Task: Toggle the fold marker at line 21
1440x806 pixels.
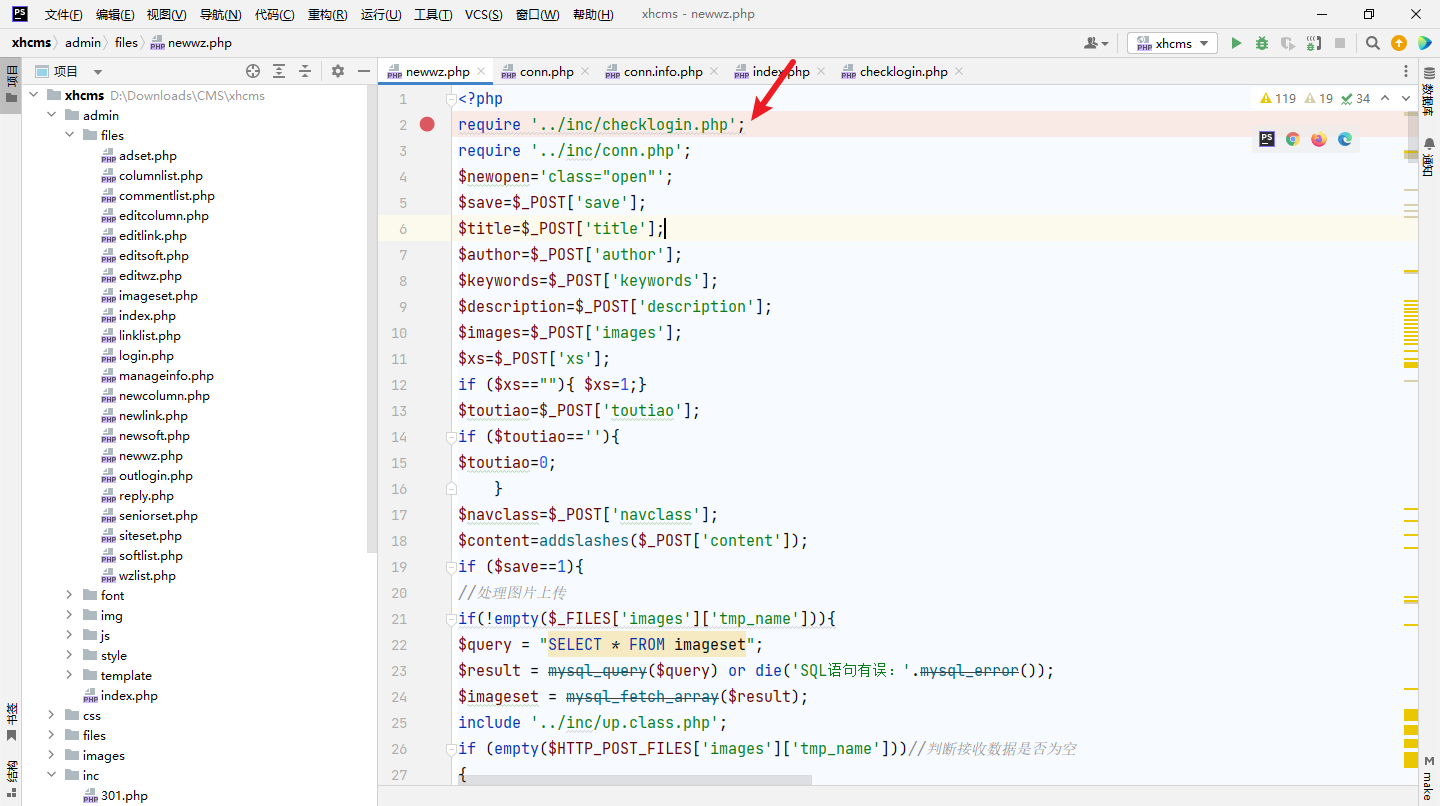Action: tap(451, 619)
